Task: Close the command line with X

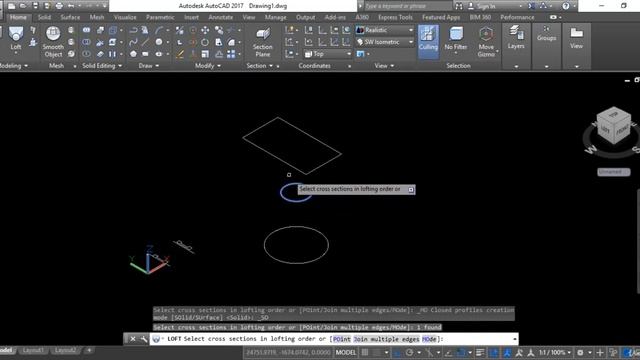Action: click(133, 339)
